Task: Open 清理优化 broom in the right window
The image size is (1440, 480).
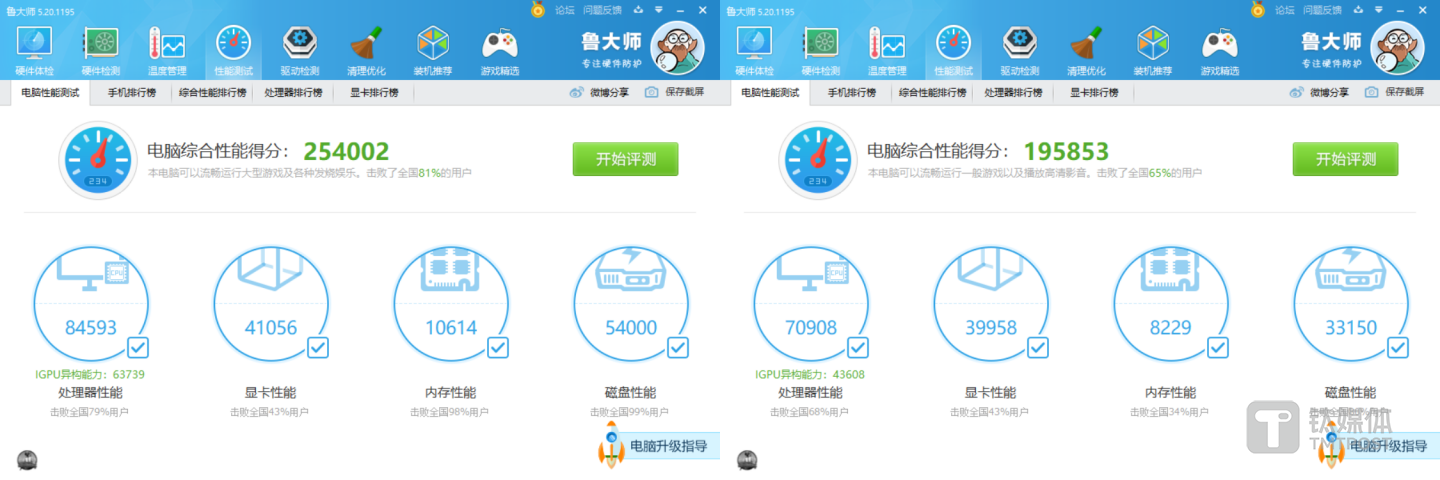Action: point(1086,50)
